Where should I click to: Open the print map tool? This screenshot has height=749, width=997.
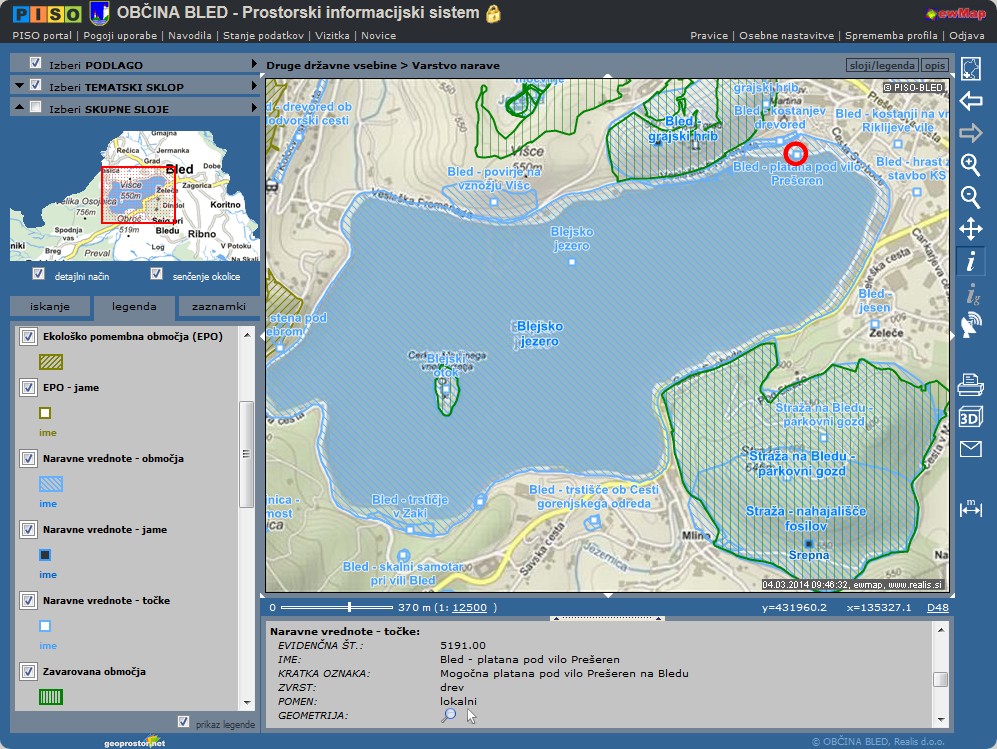970,384
